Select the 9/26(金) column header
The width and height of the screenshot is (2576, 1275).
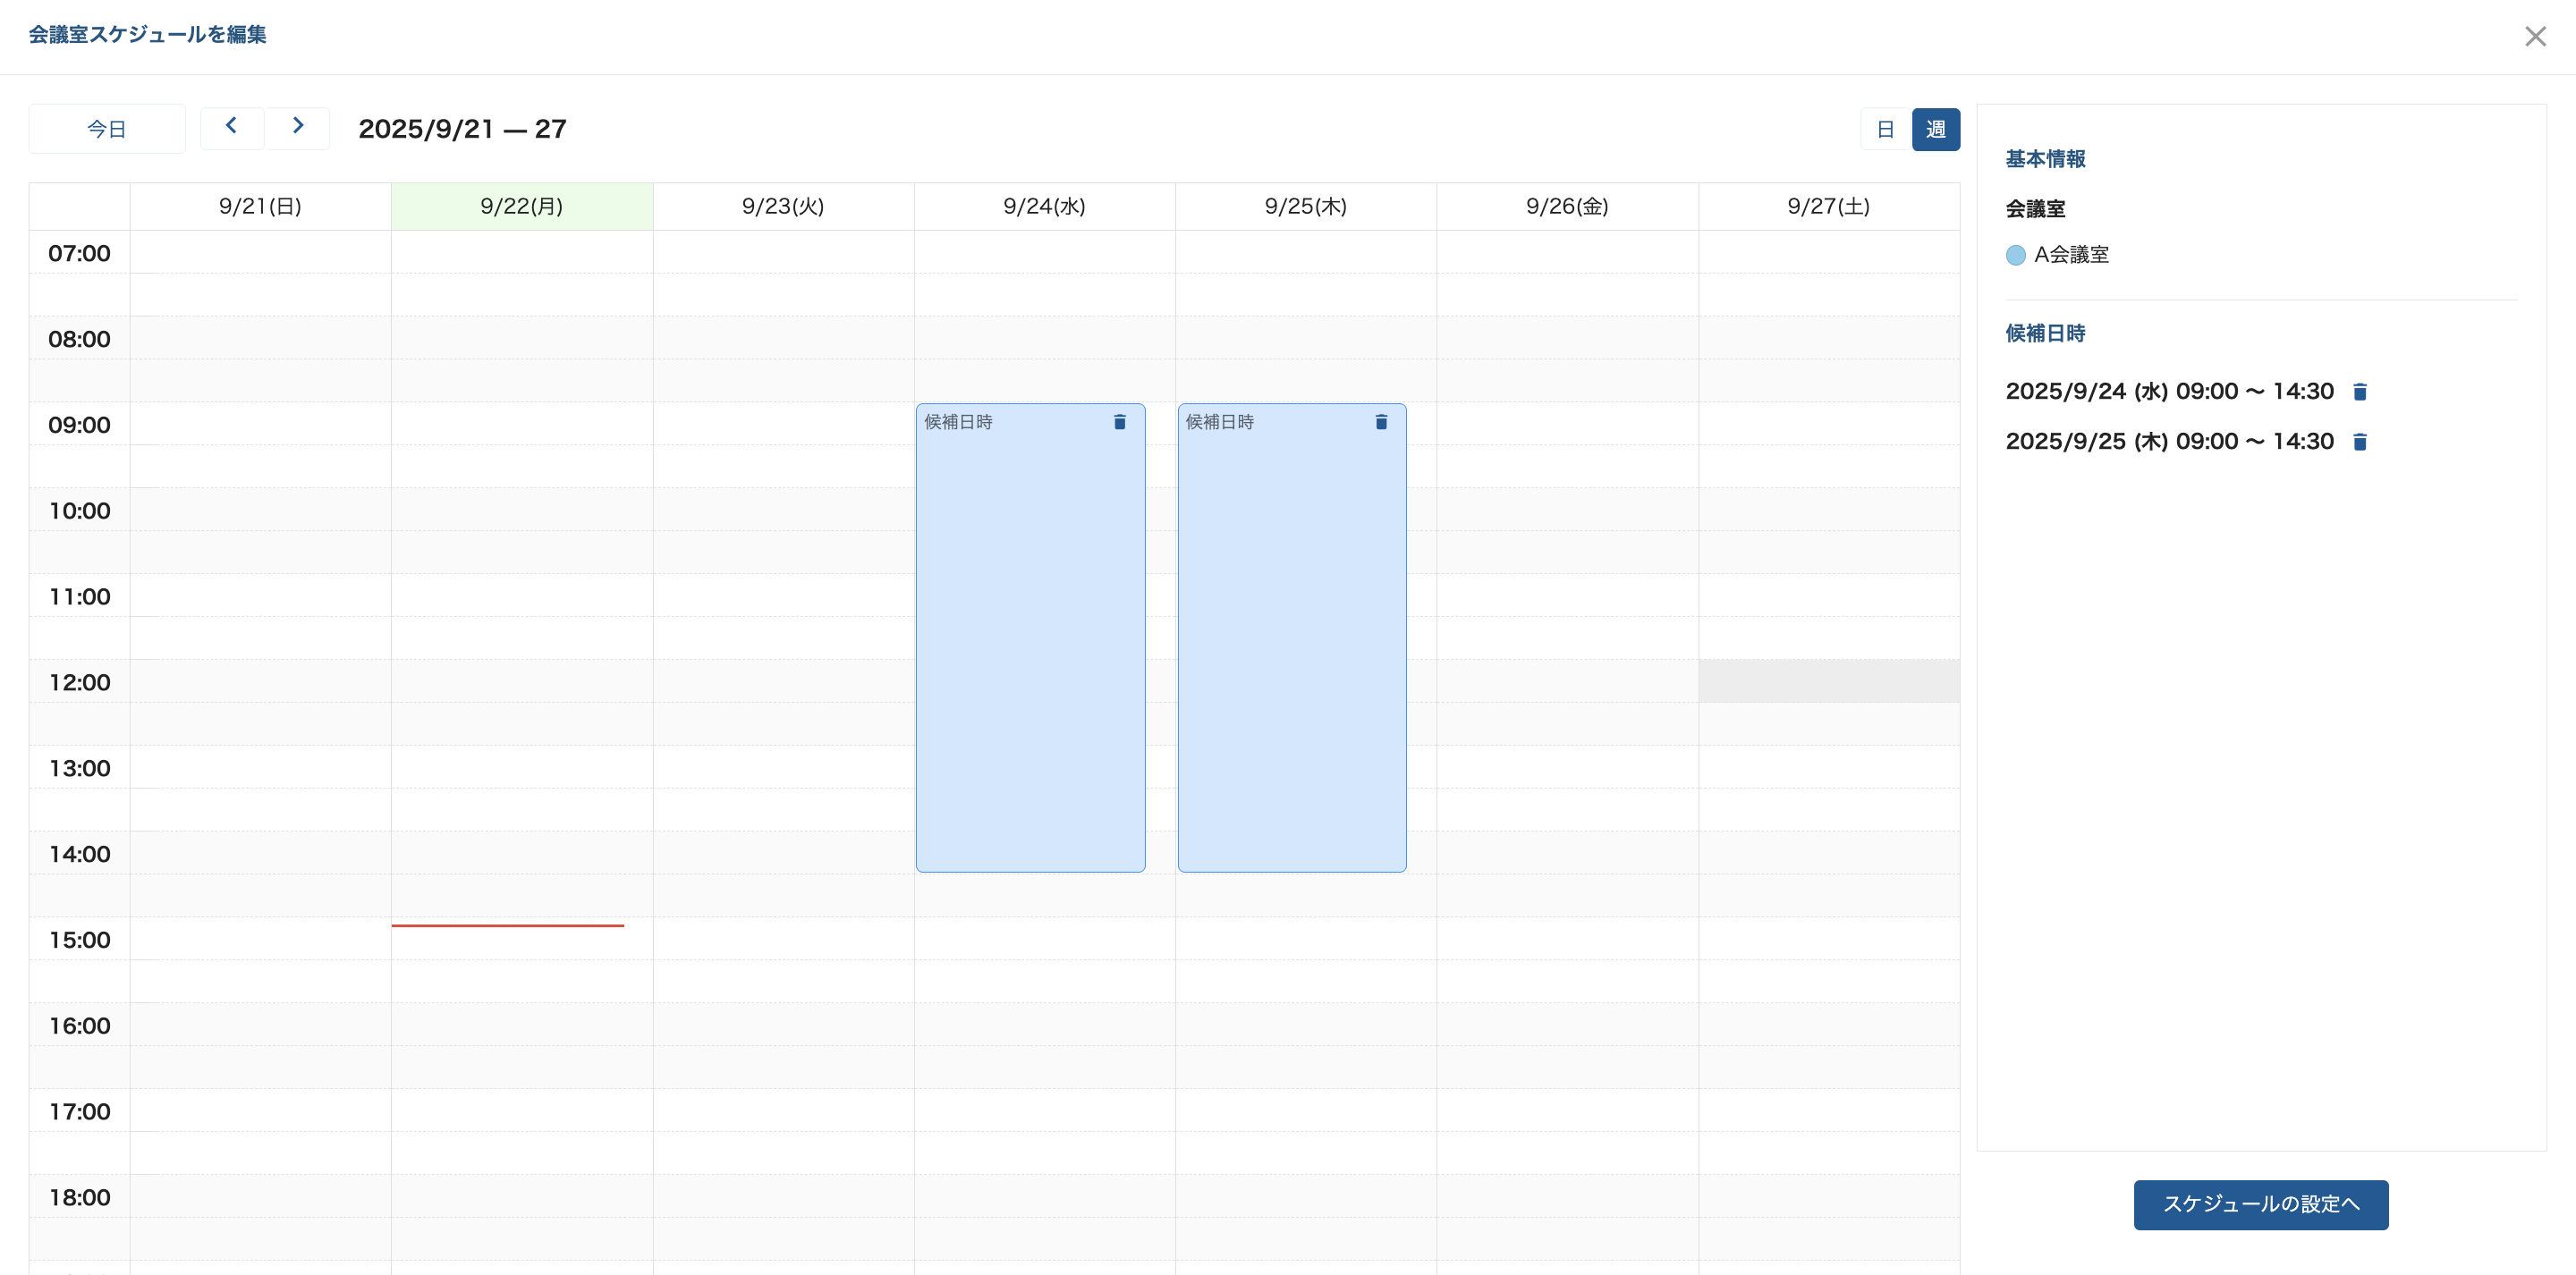(x=1566, y=206)
